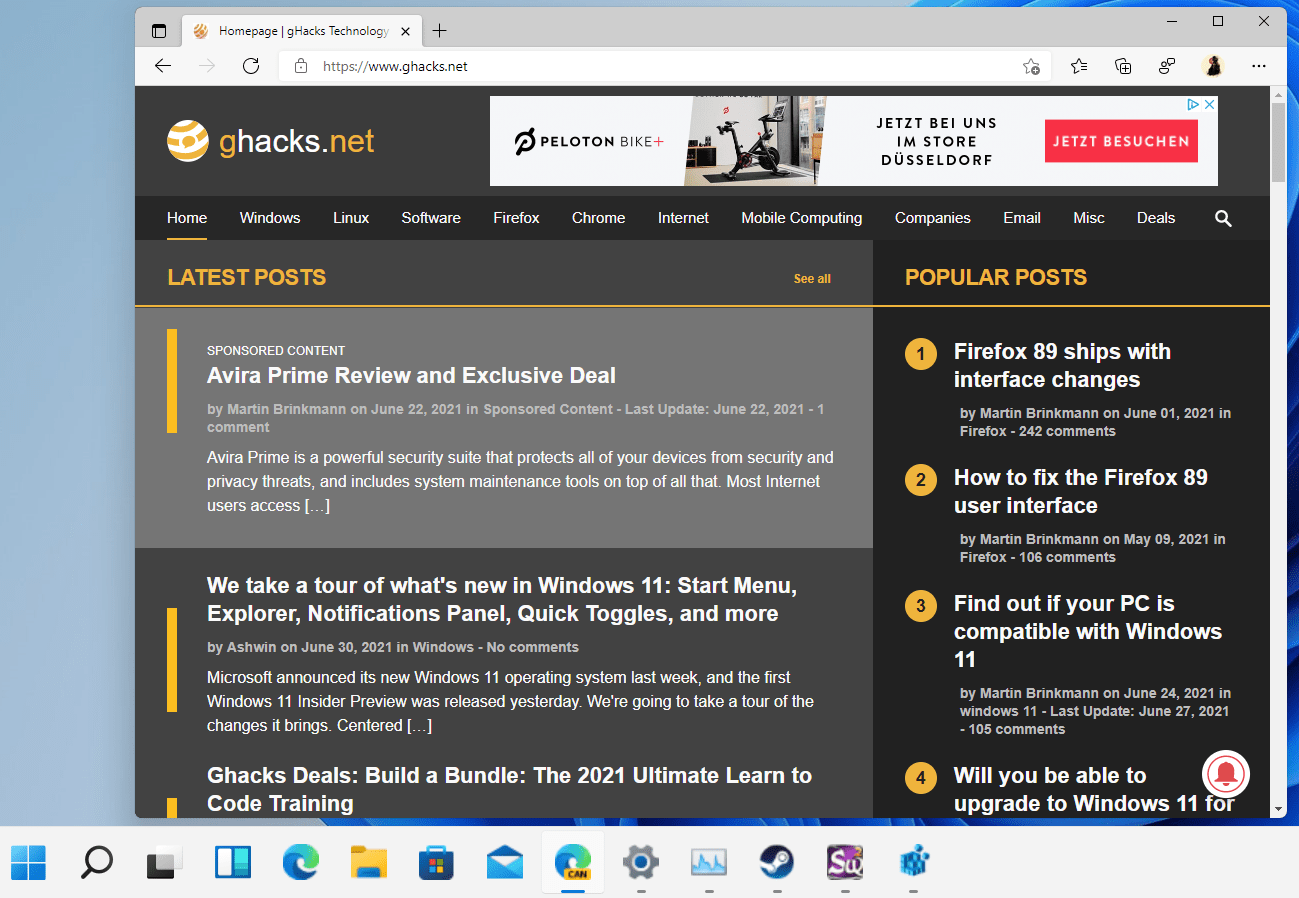Open the Firefox navigation category
Image resolution: width=1299 pixels, height=898 pixels.
[516, 218]
